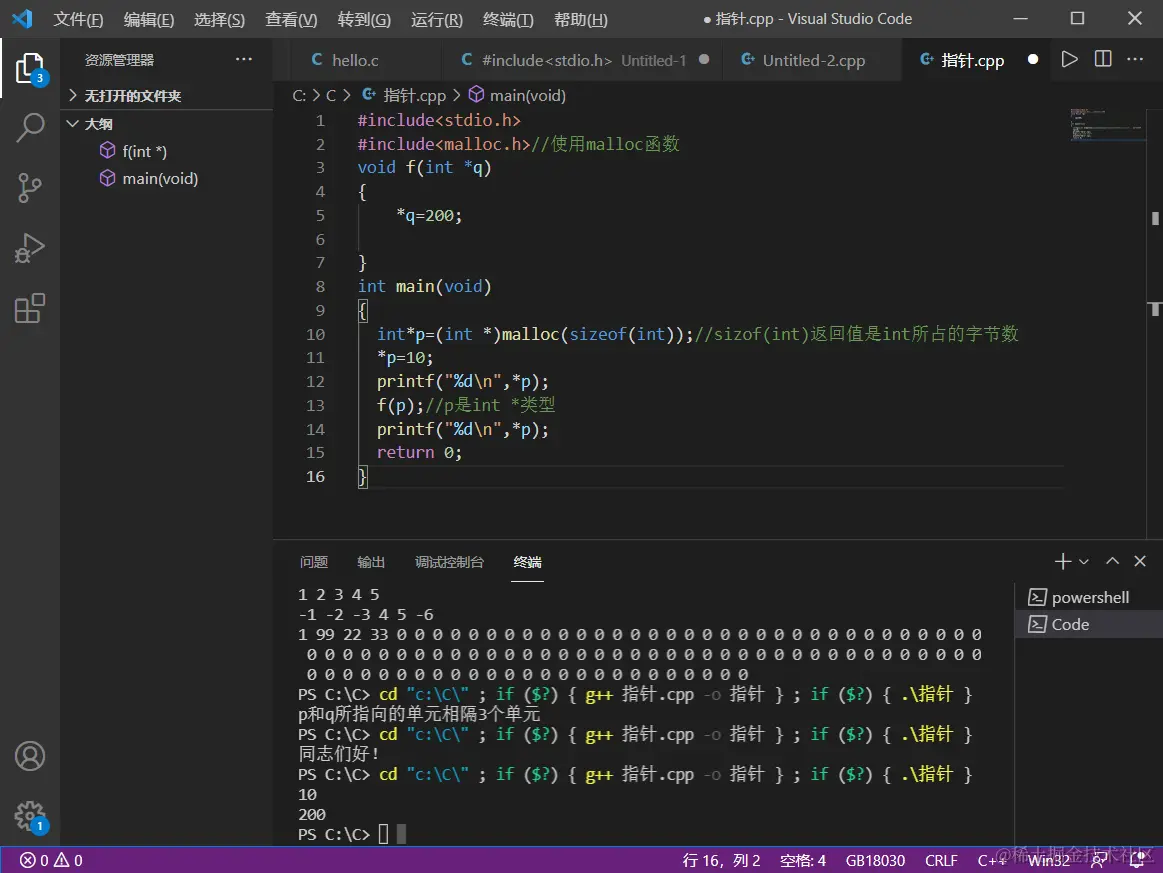Viewport: 1163px width, 873px height.
Task: Open the 运行(R) menu
Action: tap(437, 19)
